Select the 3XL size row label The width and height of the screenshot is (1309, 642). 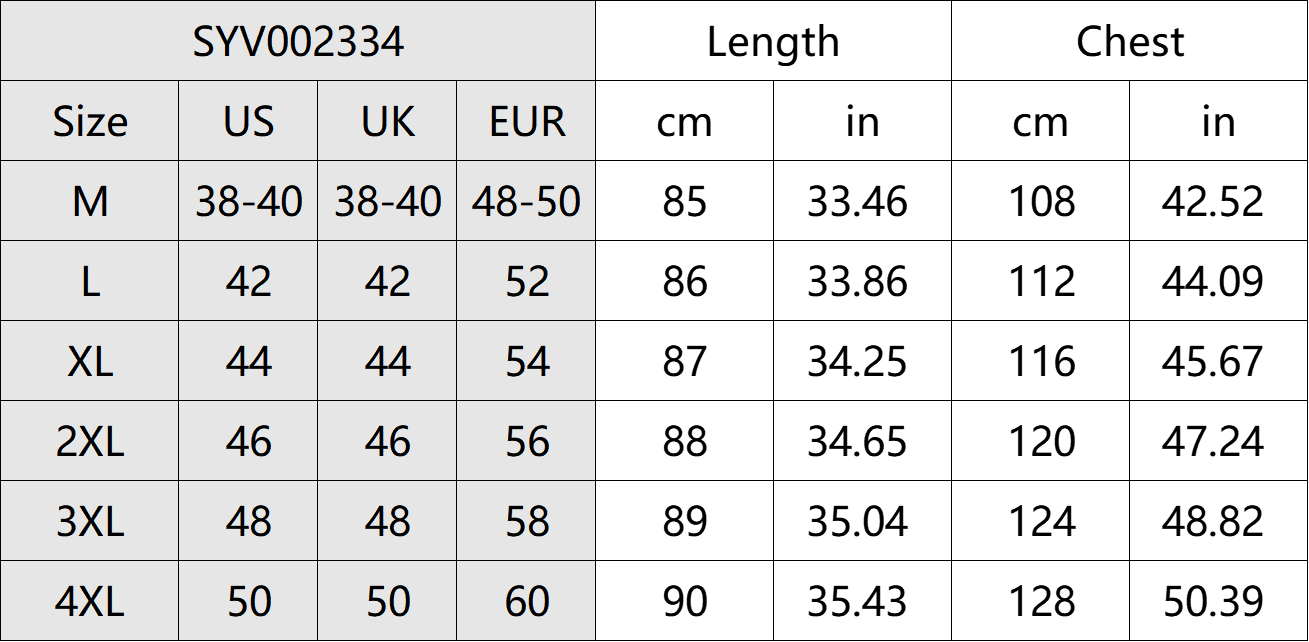(90, 522)
